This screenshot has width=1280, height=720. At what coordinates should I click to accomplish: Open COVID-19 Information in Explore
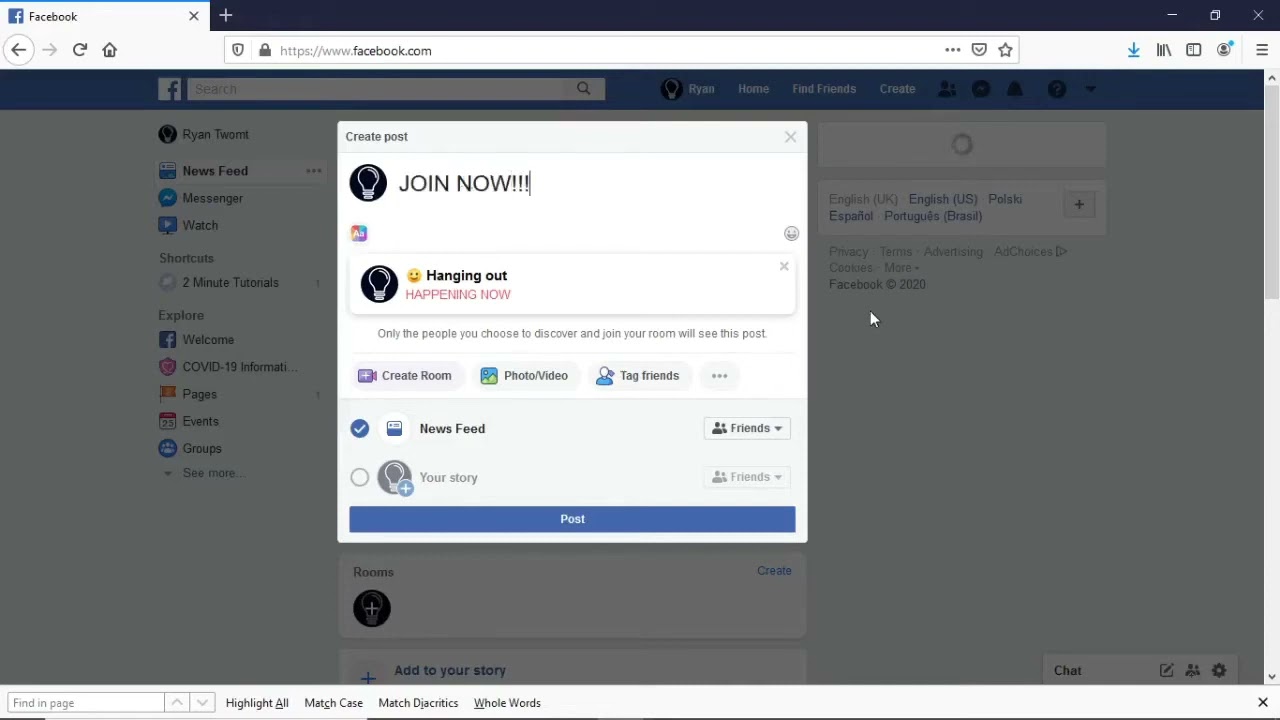240,367
